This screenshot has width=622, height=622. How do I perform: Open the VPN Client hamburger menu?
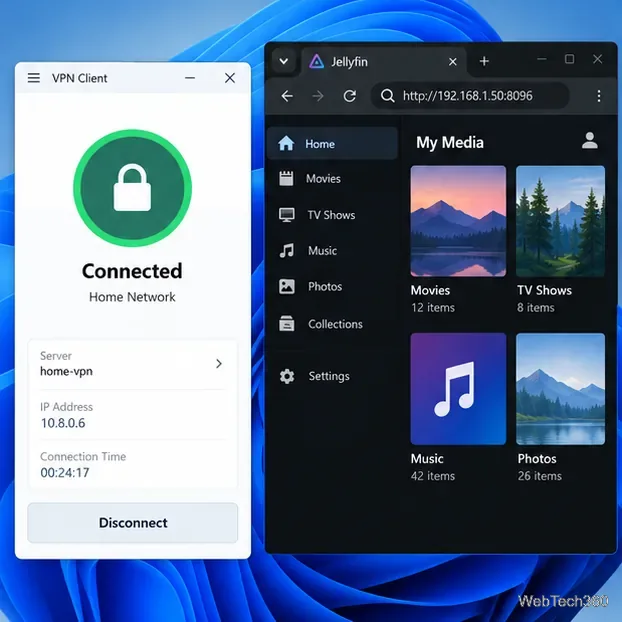coord(34,78)
